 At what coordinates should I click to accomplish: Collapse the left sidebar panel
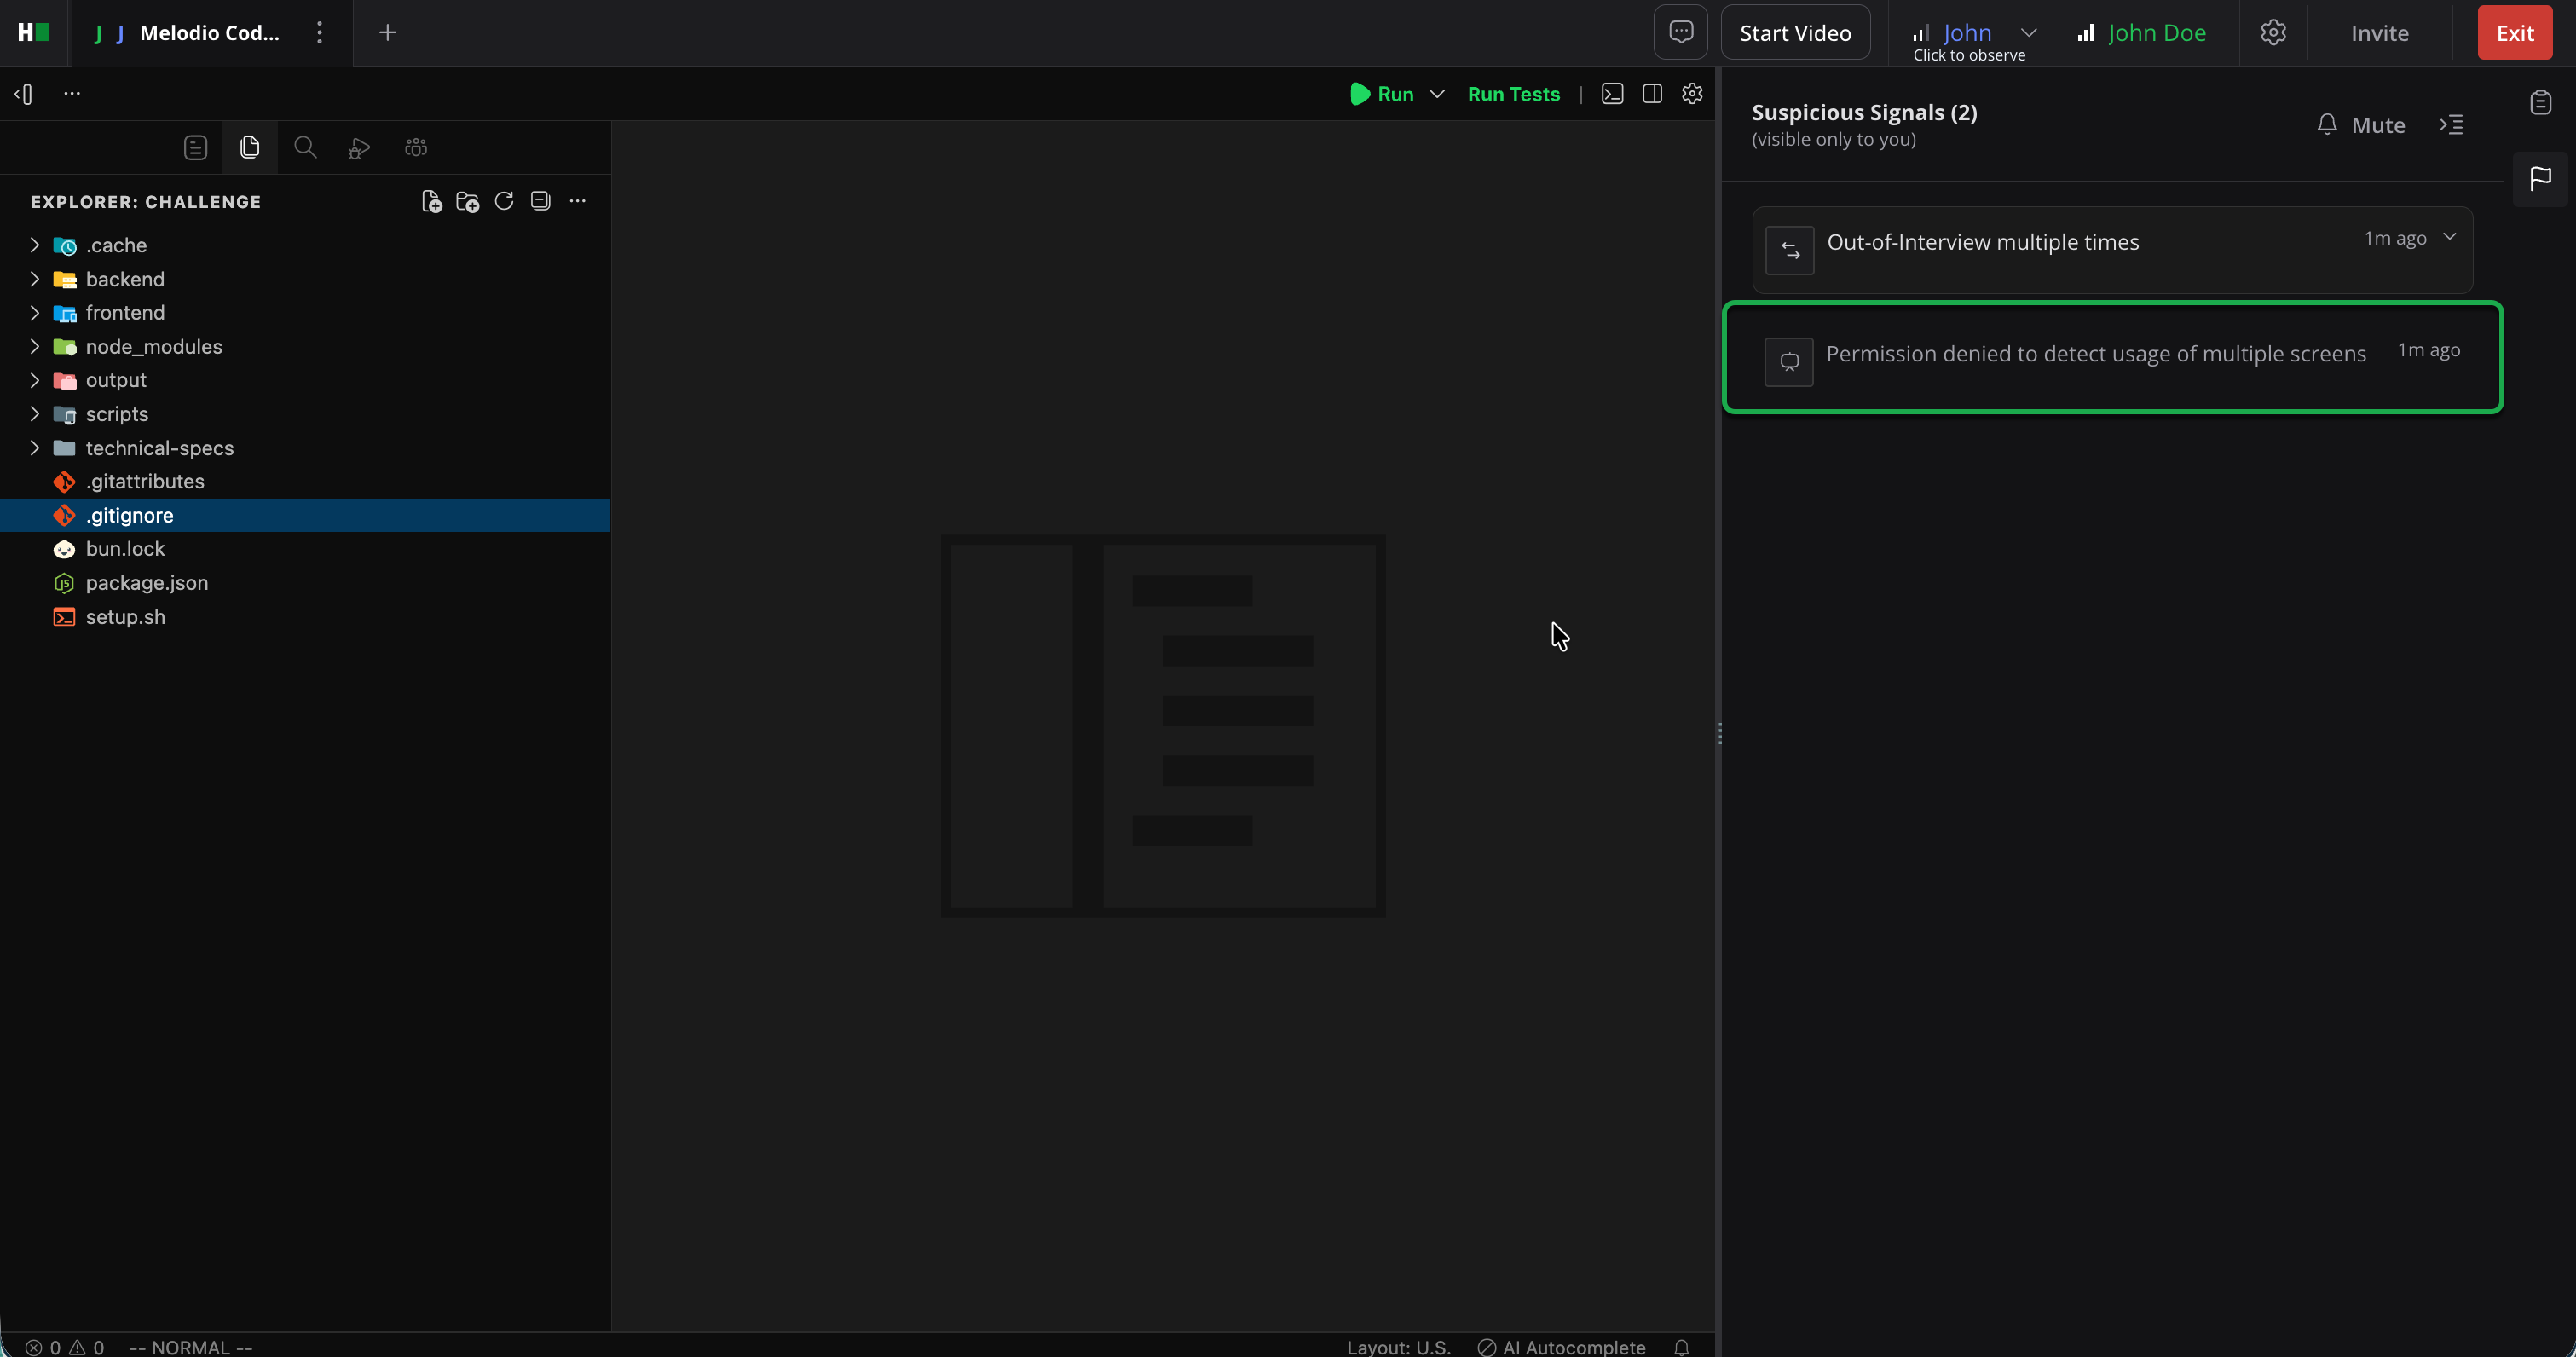point(24,94)
